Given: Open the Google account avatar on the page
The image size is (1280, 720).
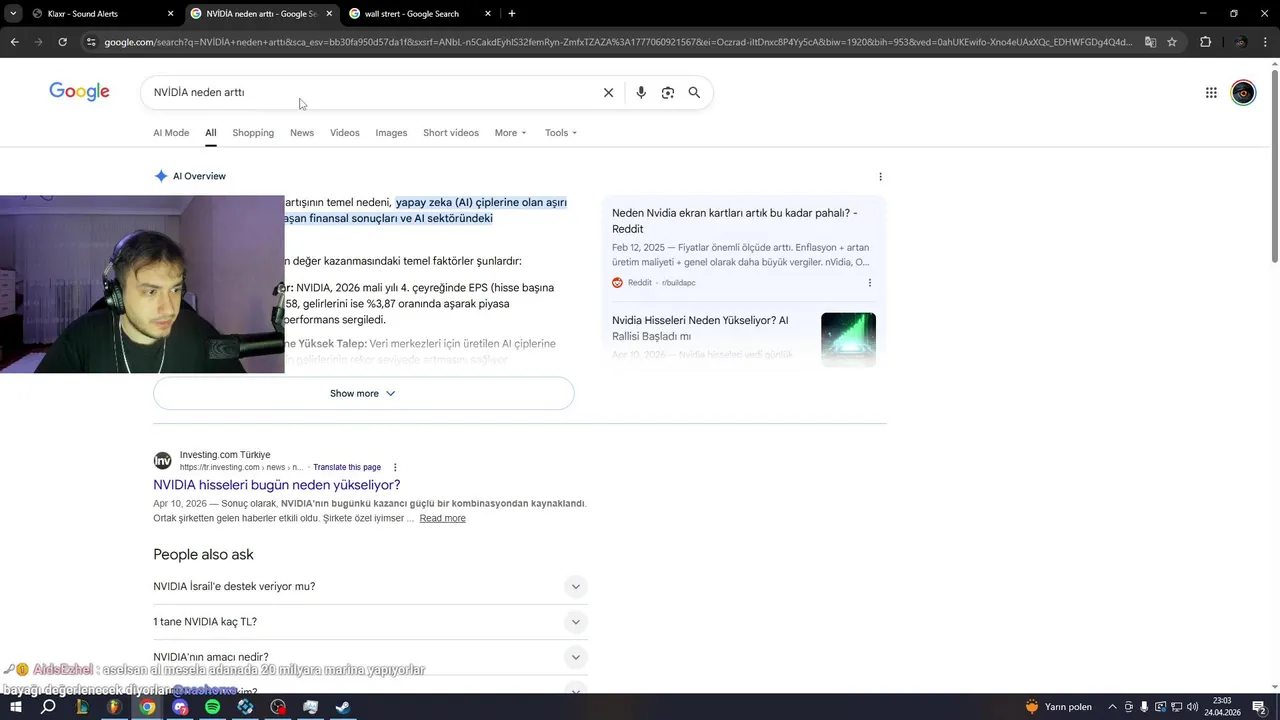Looking at the screenshot, I should (x=1243, y=93).
